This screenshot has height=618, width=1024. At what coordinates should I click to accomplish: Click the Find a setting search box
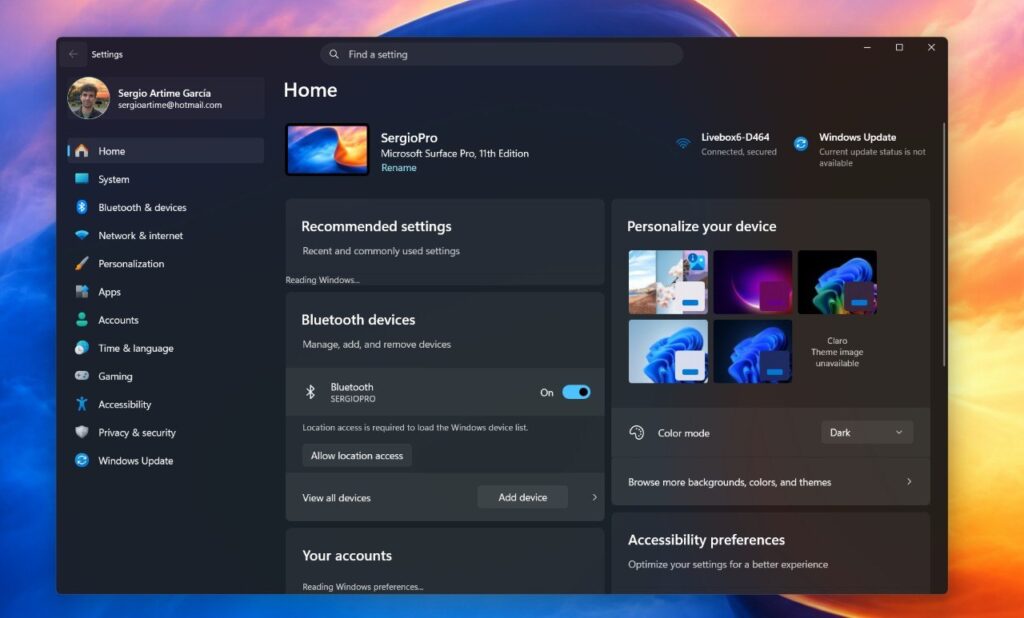tap(502, 54)
